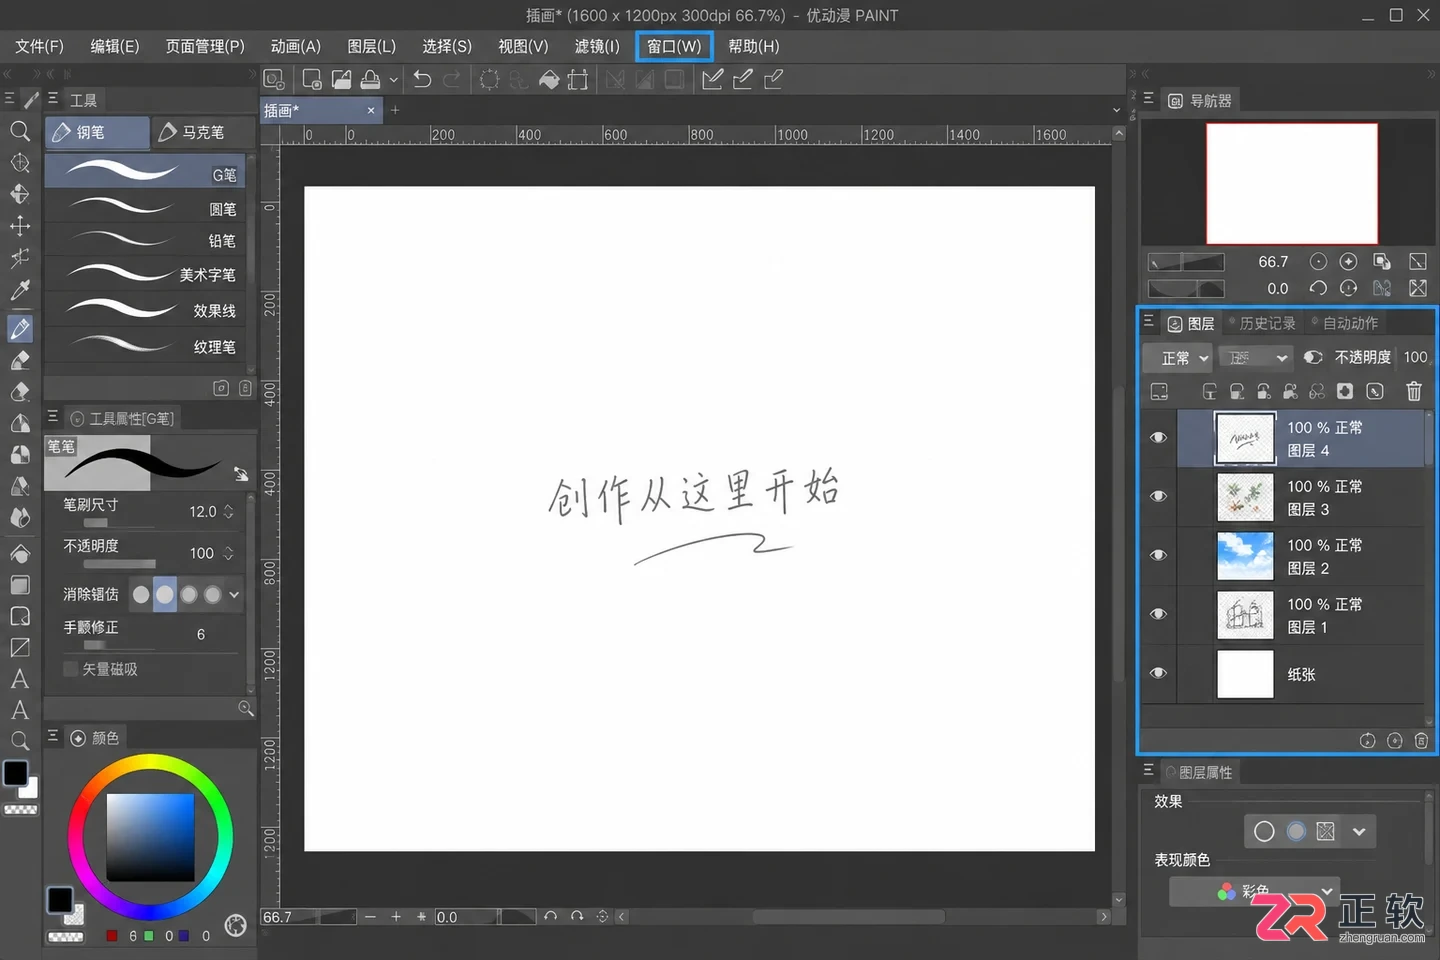Select the 铅笔 brush
This screenshot has height=960, width=1440.
(145, 240)
